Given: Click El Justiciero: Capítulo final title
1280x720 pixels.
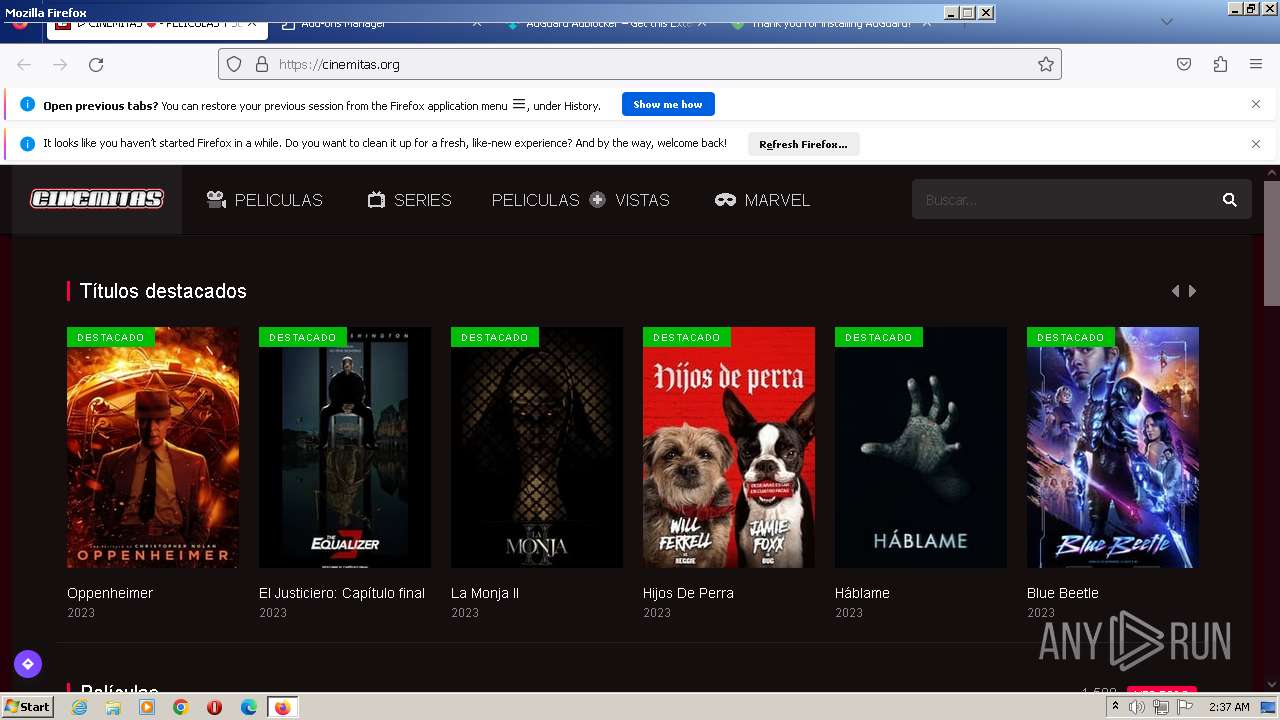Looking at the screenshot, I should click(342, 593).
